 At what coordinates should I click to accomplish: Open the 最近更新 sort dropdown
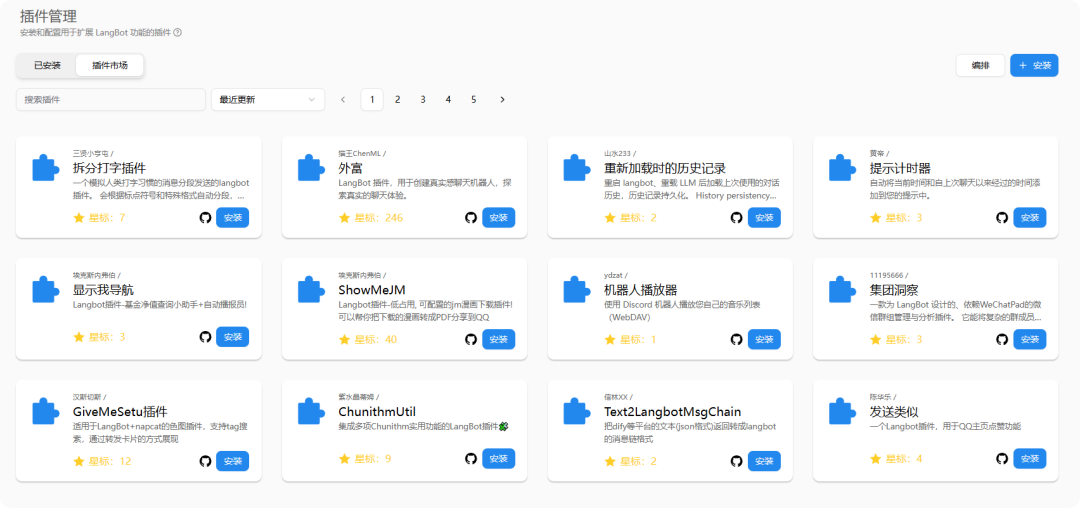click(268, 100)
